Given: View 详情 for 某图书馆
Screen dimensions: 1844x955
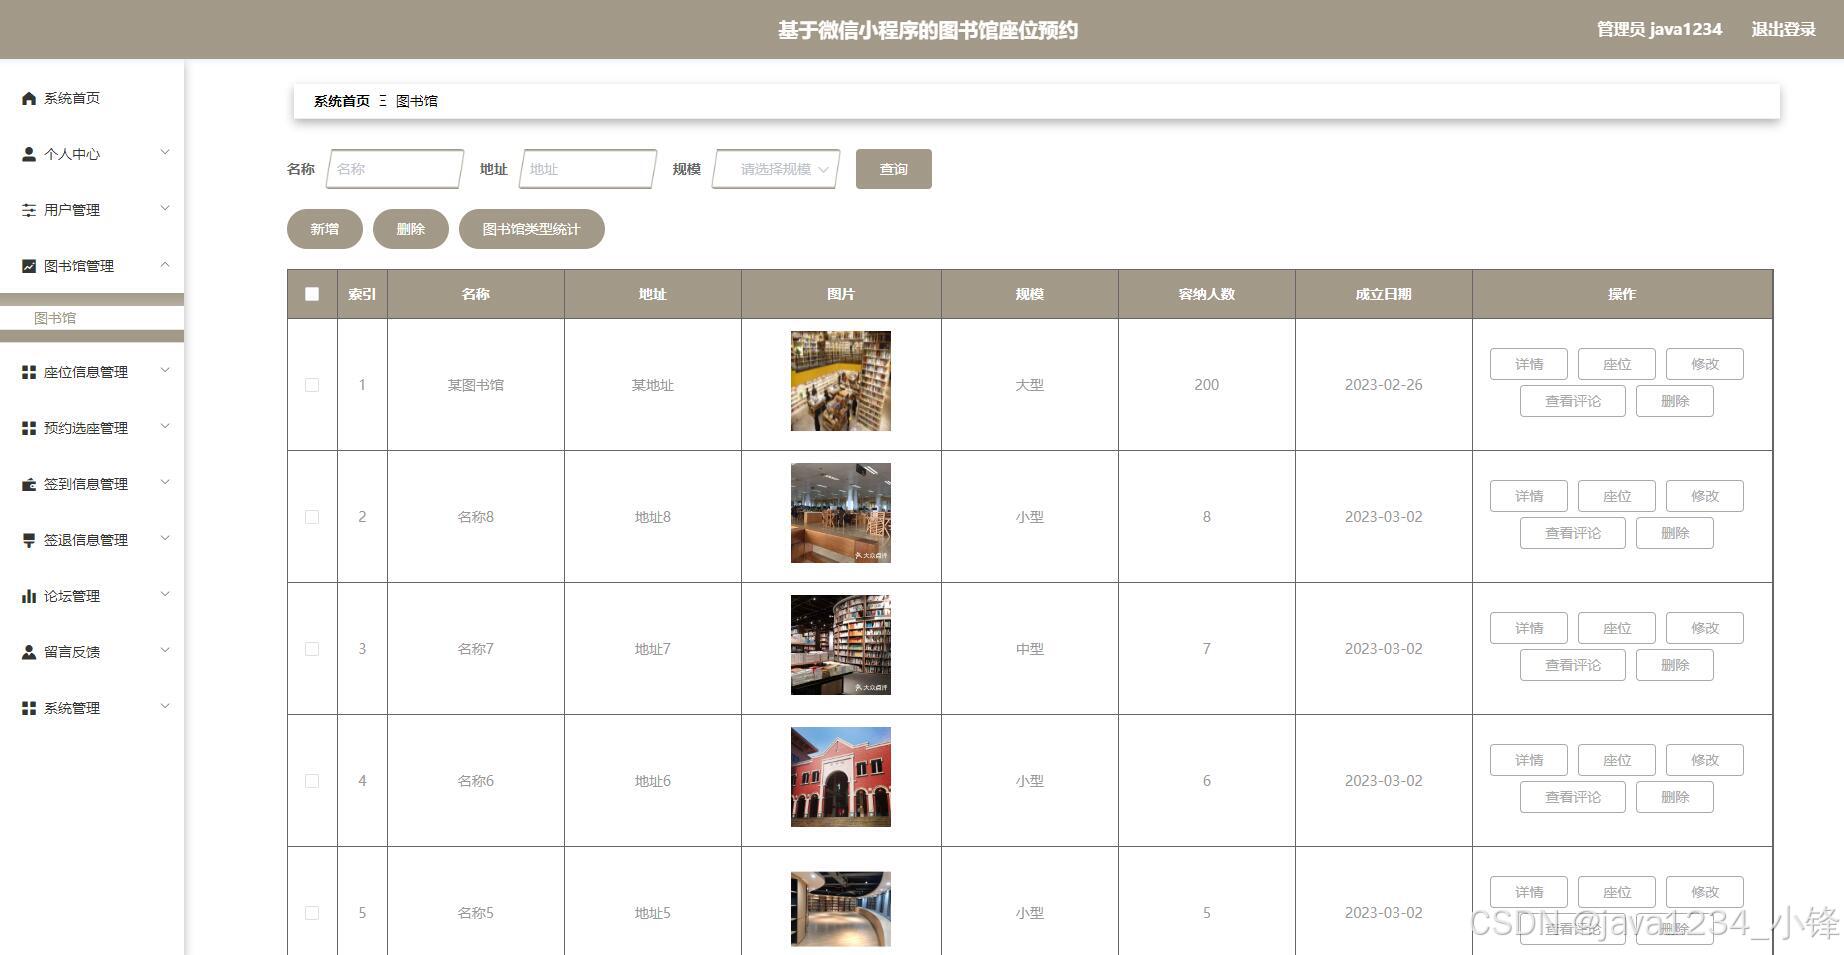Looking at the screenshot, I should (1529, 364).
